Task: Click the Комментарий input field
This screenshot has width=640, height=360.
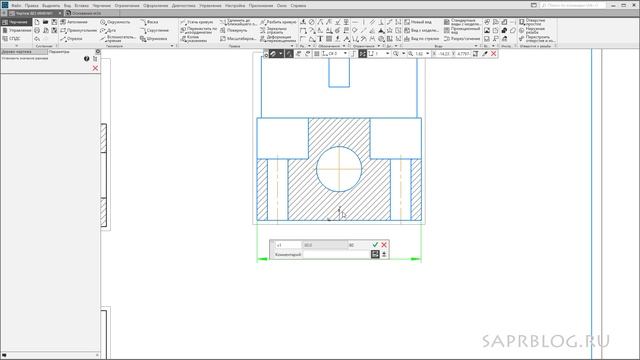Action: [x=336, y=254]
